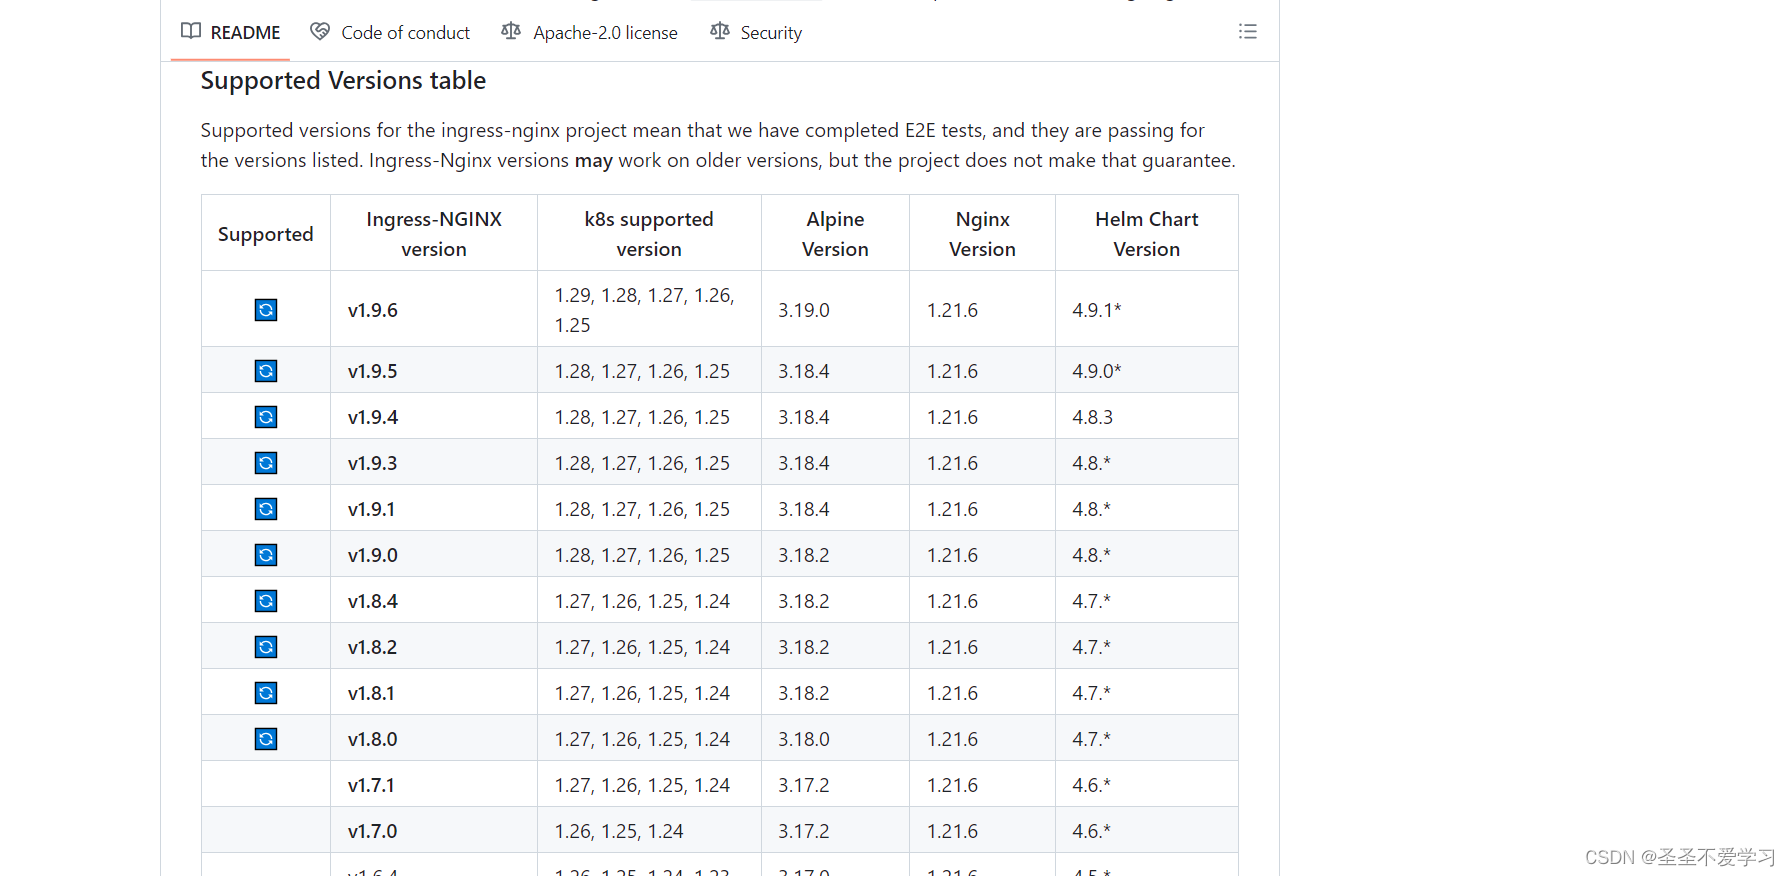The width and height of the screenshot is (1789, 876).
Task: Select the v1.8.0 version cell
Action: (434, 739)
